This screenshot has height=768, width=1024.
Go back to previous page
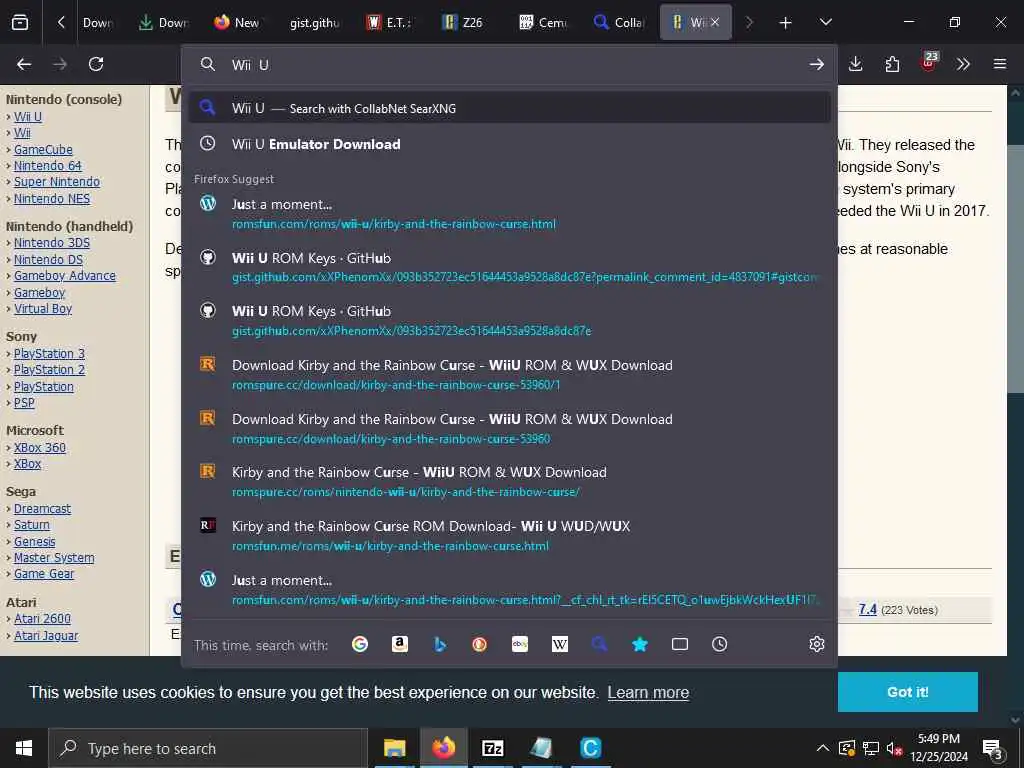click(24, 64)
